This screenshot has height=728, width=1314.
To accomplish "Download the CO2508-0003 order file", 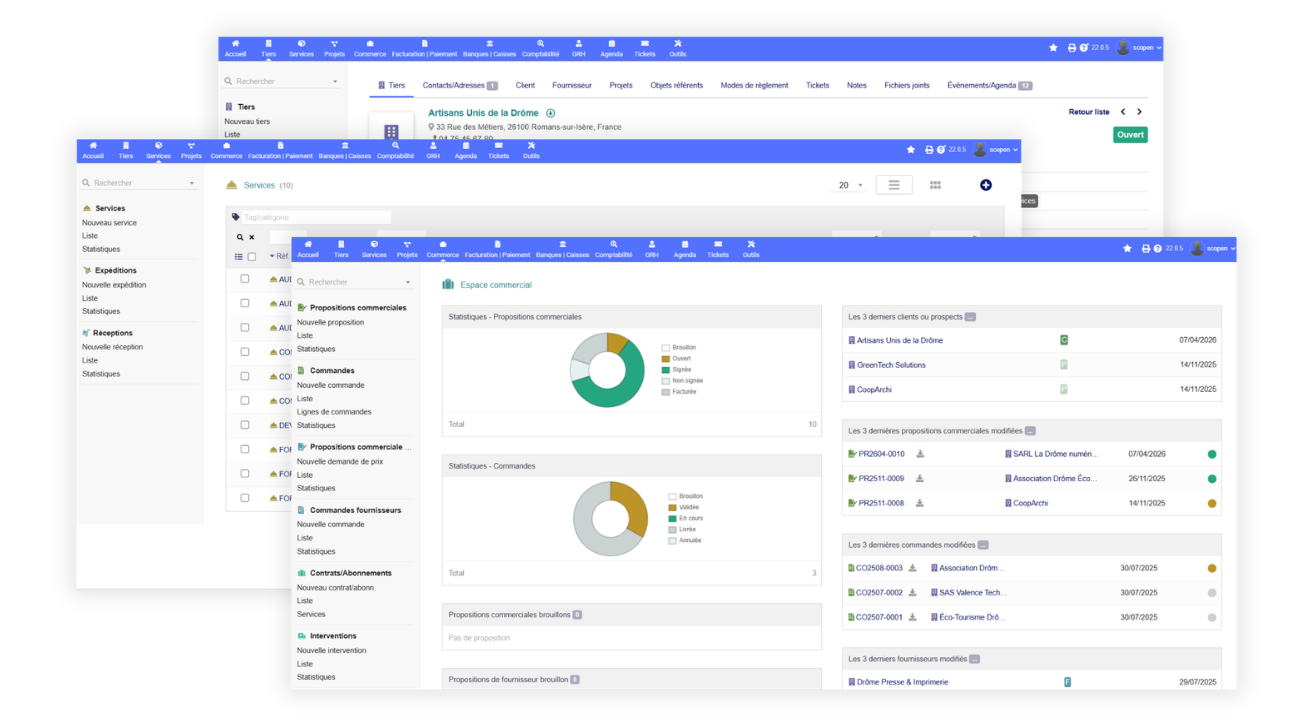I will (913, 568).
